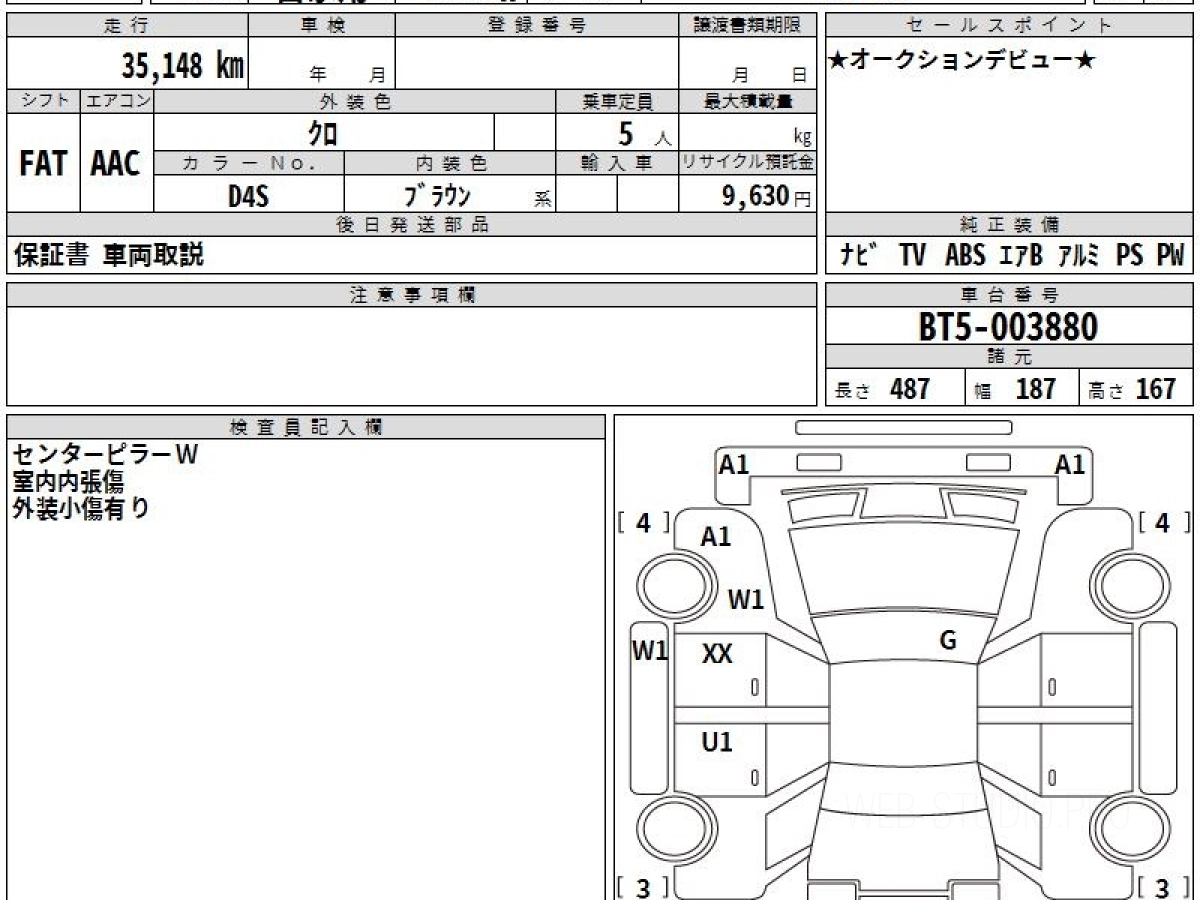Select the FAT shift value
The image size is (1200, 900).
(x=43, y=164)
